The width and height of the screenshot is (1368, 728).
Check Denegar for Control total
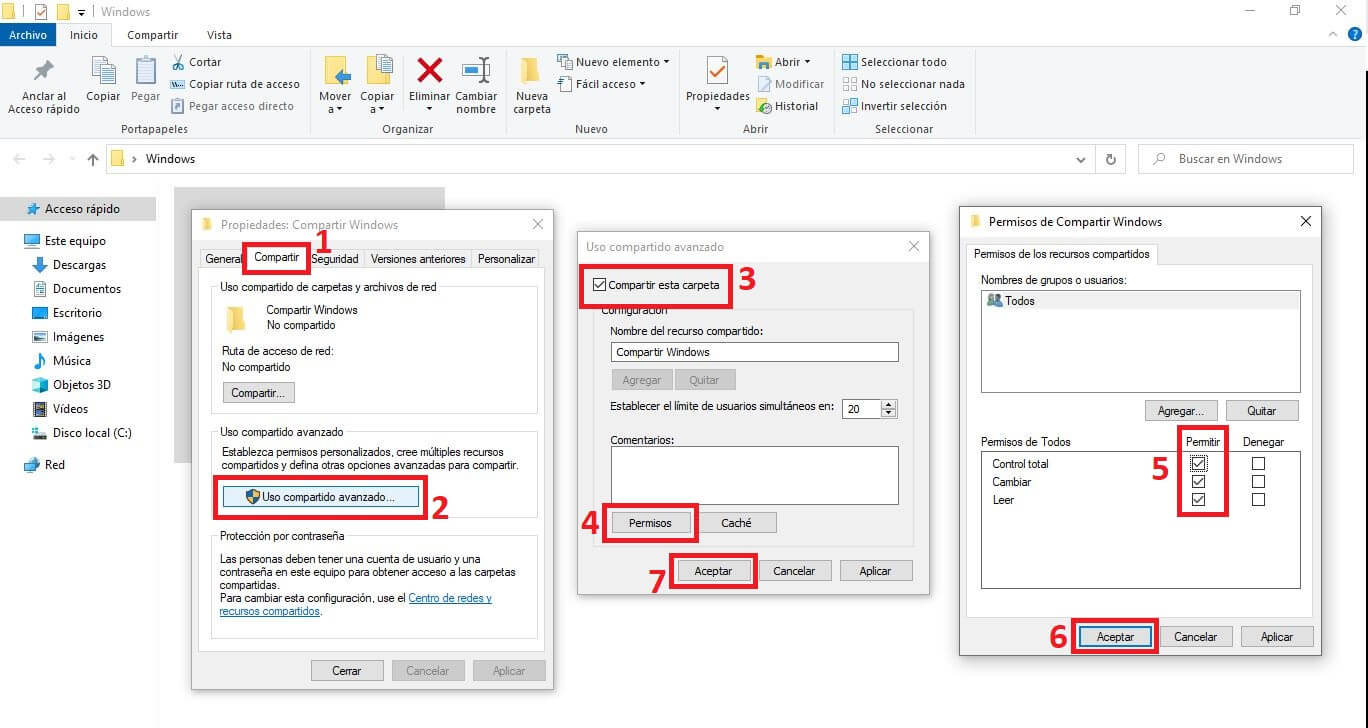tap(1258, 464)
